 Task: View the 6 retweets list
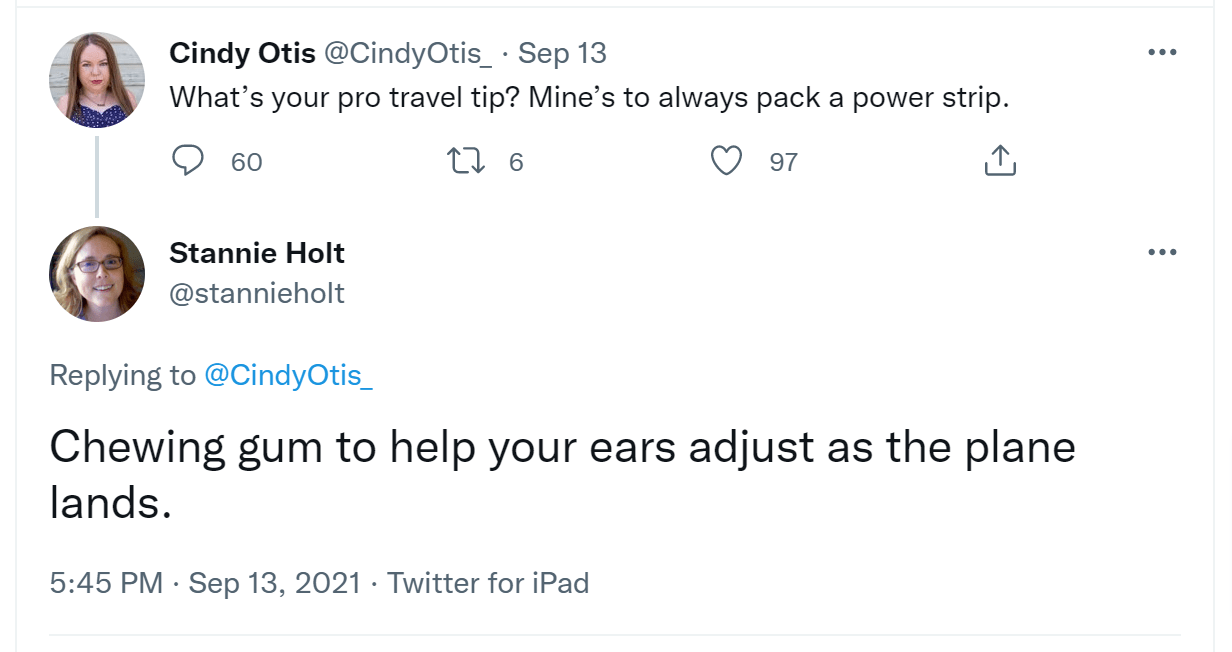click(x=514, y=160)
